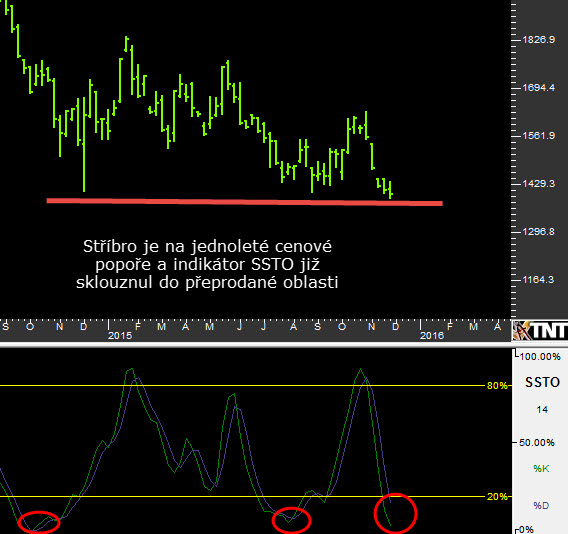Click the %K legend label
The height and width of the screenshot is (534, 568).
(x=541, y=468)
